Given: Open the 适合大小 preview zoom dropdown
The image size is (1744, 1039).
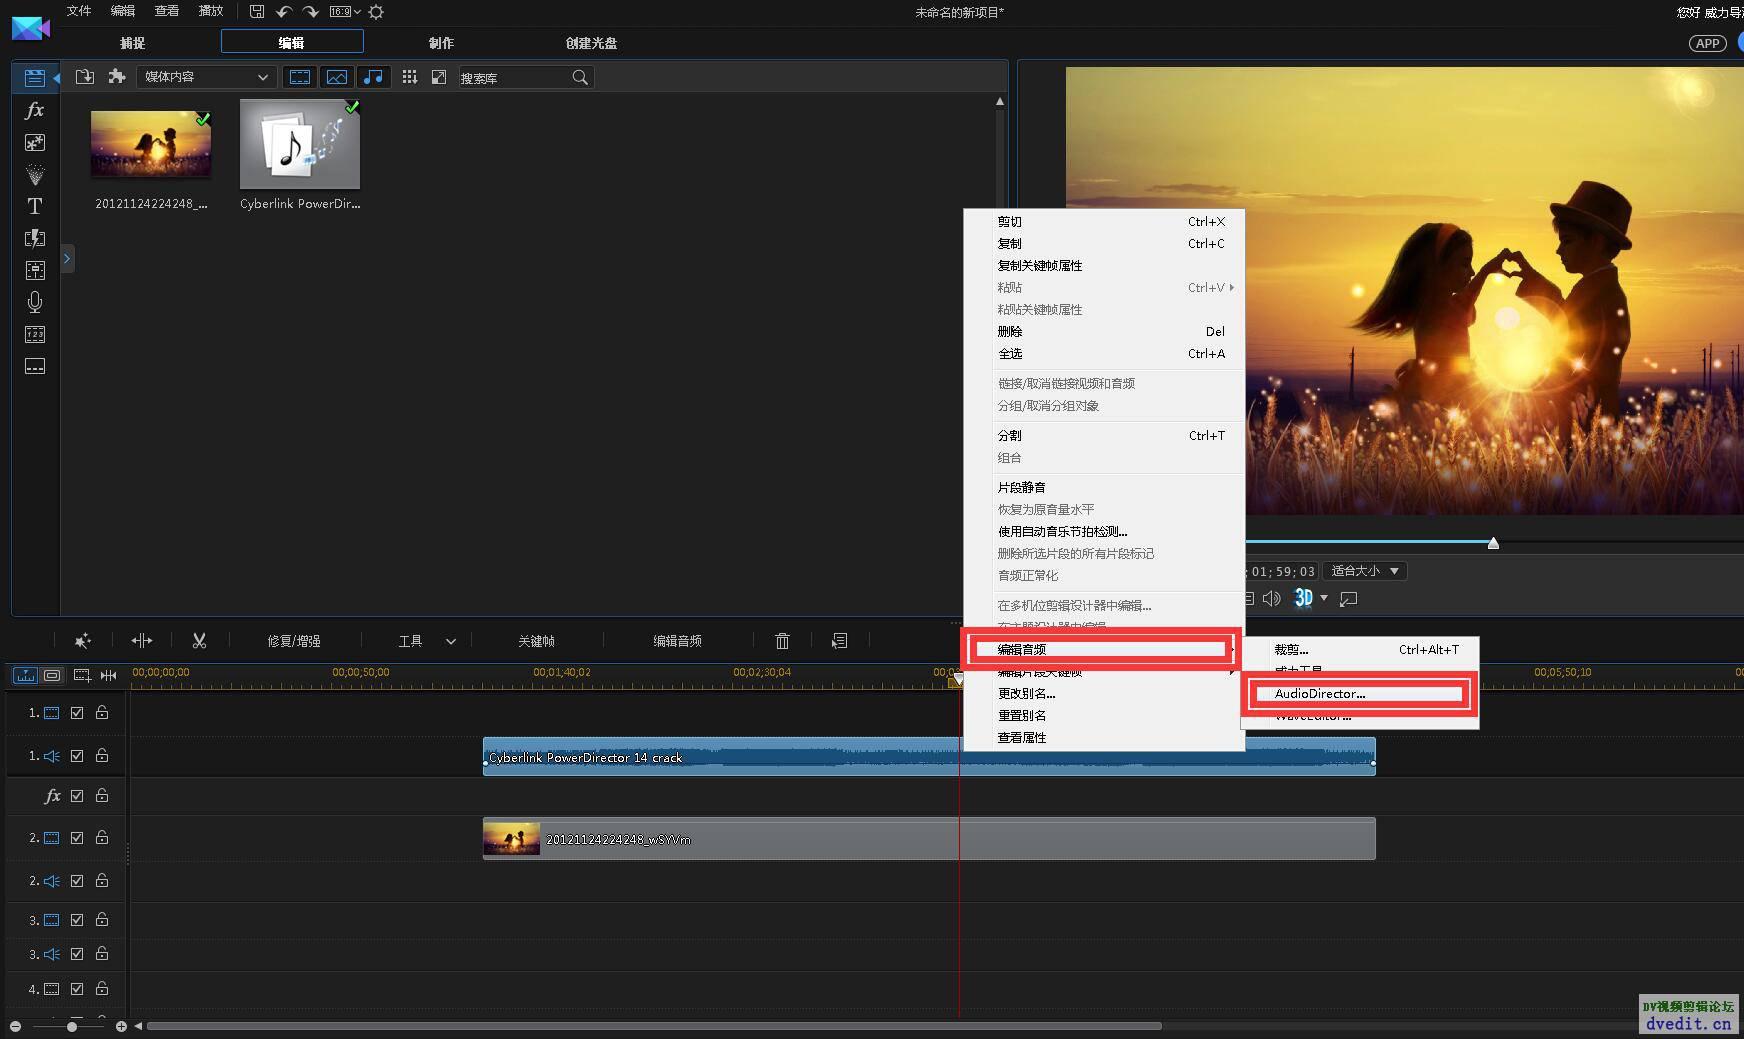Looking at the screenshot, I should click(x=1365, y=571).
